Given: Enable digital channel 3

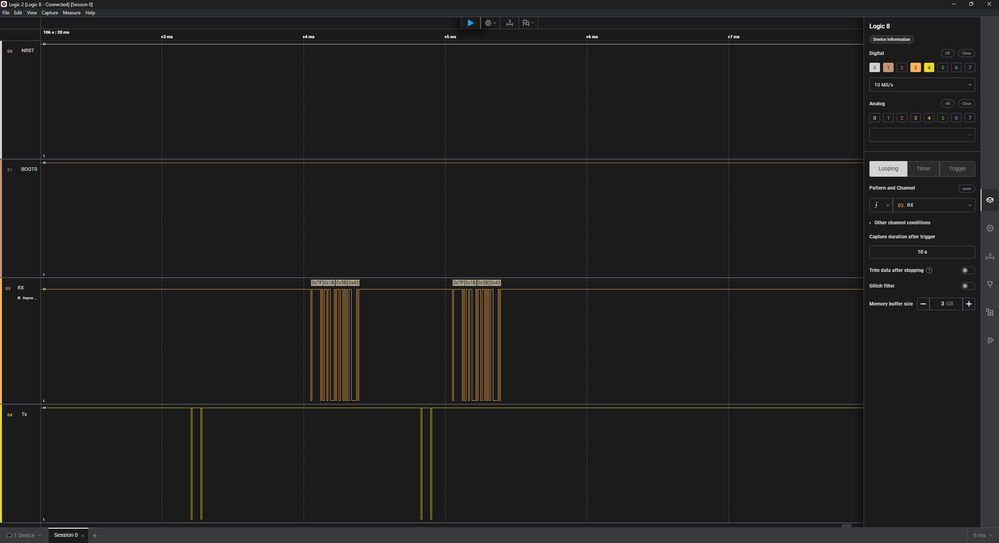Looking at the screenshot, I should [x=915, y=68].
